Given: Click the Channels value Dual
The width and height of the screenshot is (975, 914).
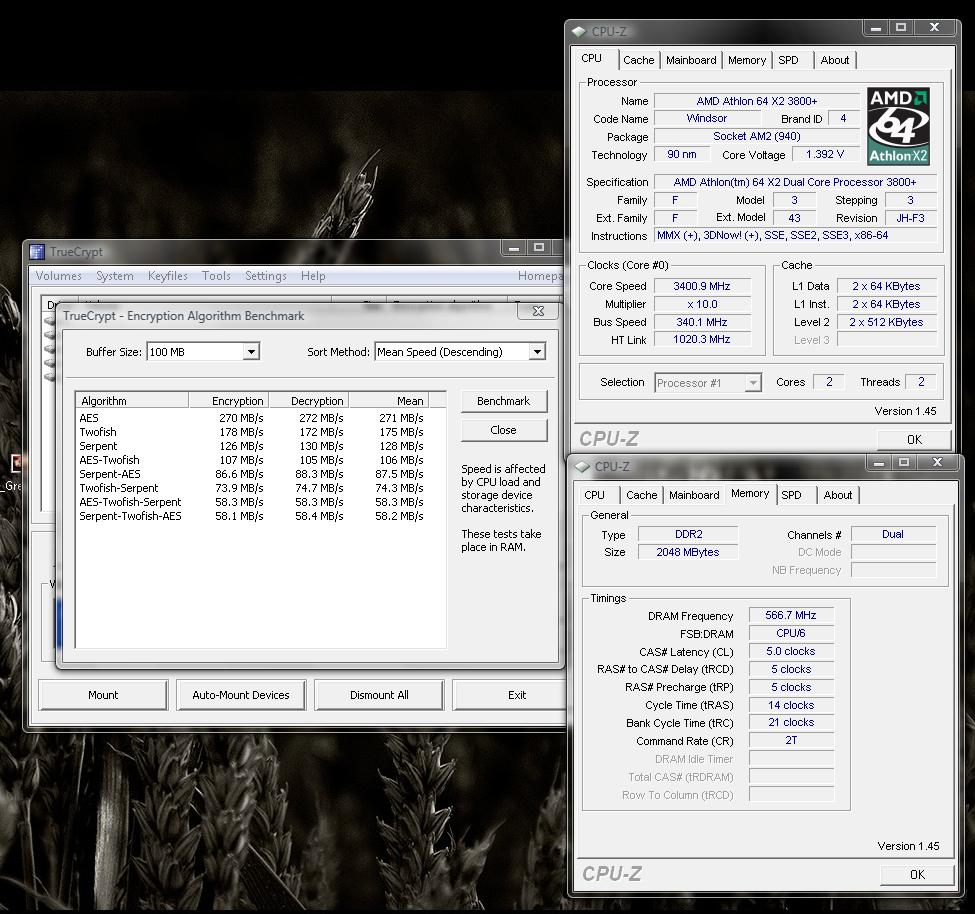Looking at the screenshot, I should pyautogui.click(x=893, y=534).
